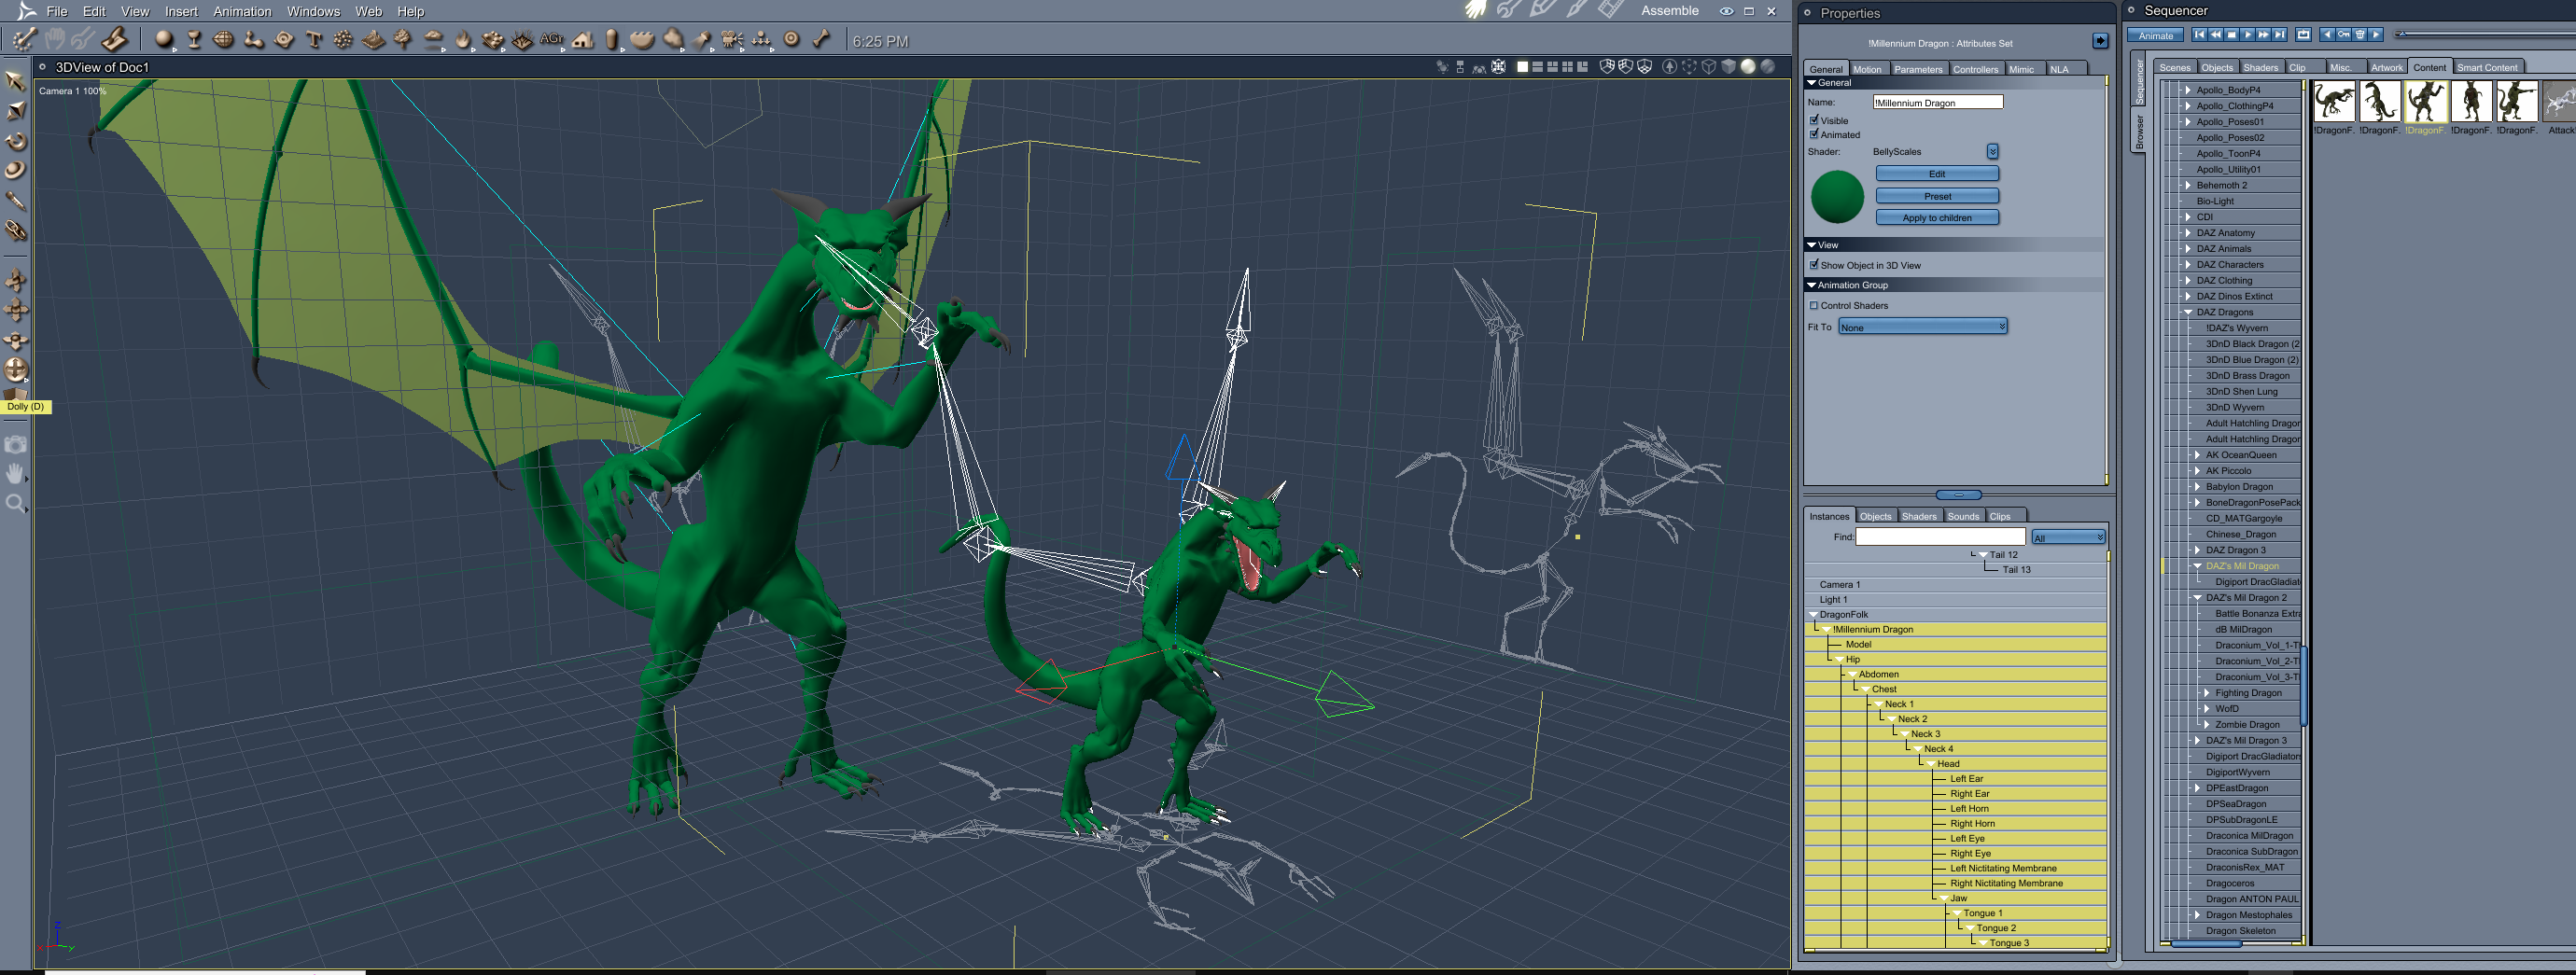2576x975 pixels.
Task: Select the text tool in top toolbar
Action: pyautogui.click(x=314, y=40)
